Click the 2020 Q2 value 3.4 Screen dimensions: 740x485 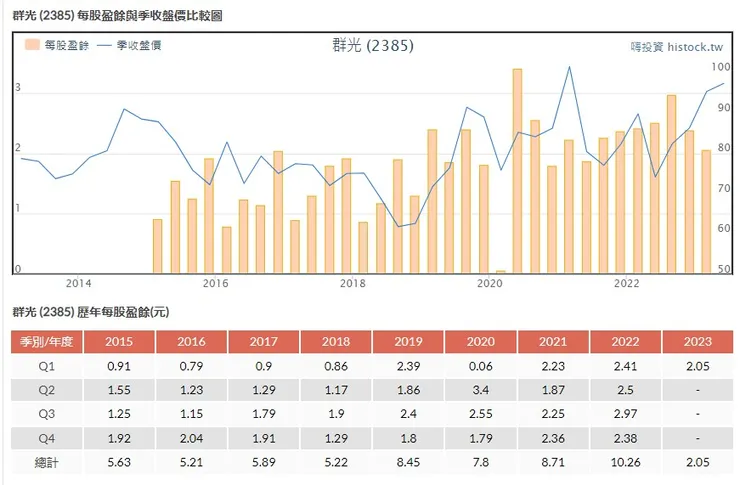(481, 390)
